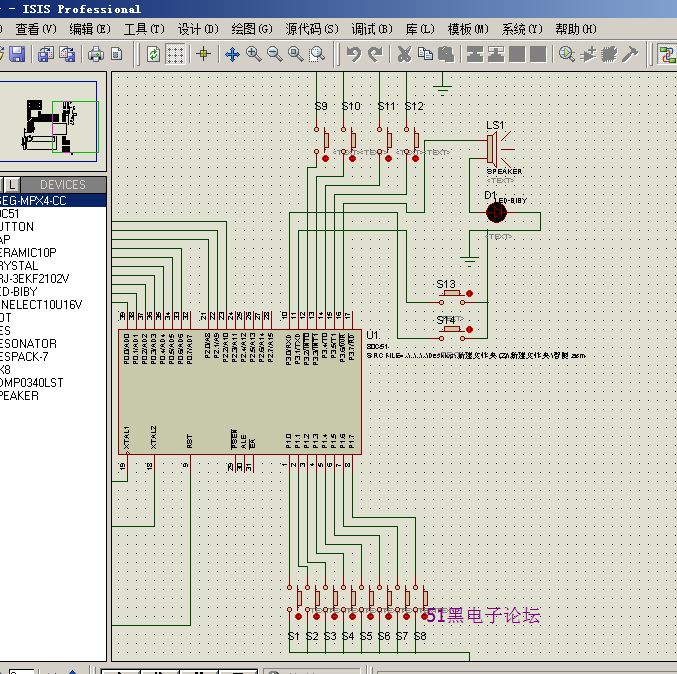Select RESONATOR in the devices list
The height and width of the screenshot is (674, 677).
pos(28,344)
